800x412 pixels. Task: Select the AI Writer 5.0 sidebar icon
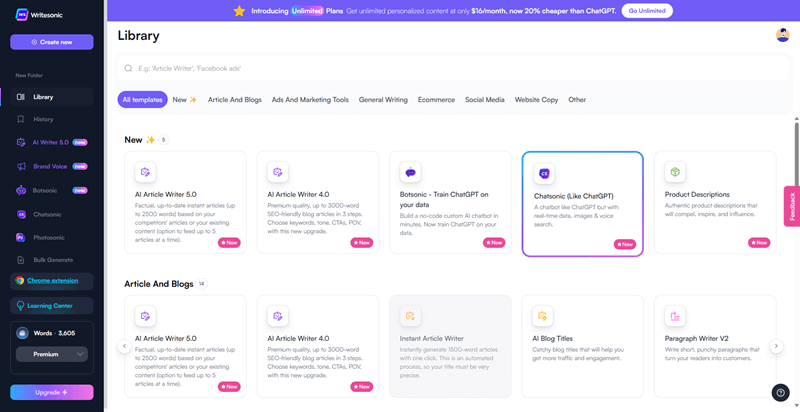tap(20, 142)
